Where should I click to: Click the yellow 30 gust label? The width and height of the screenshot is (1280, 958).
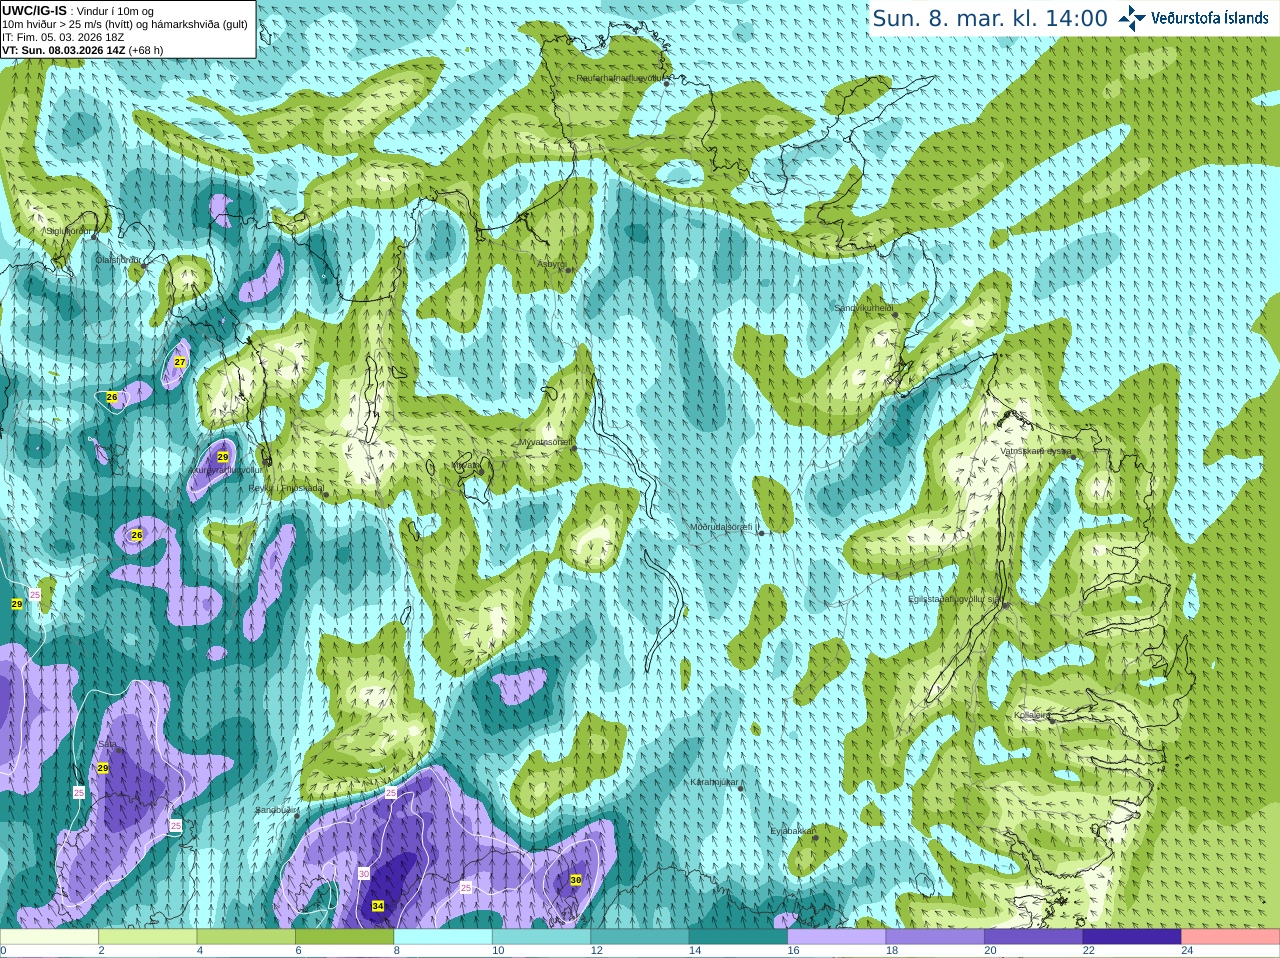(x=575, y=880)
